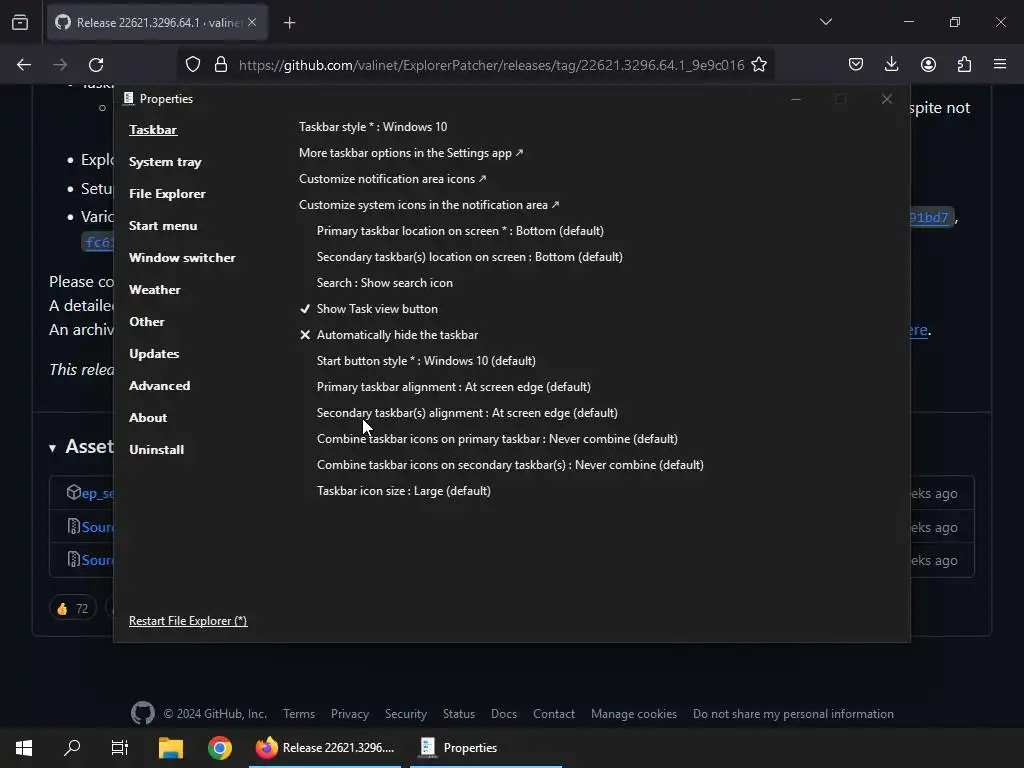Select the File Explorer section
The height and width of the screenshot is (768, 1024).
[x=167, y=194]
